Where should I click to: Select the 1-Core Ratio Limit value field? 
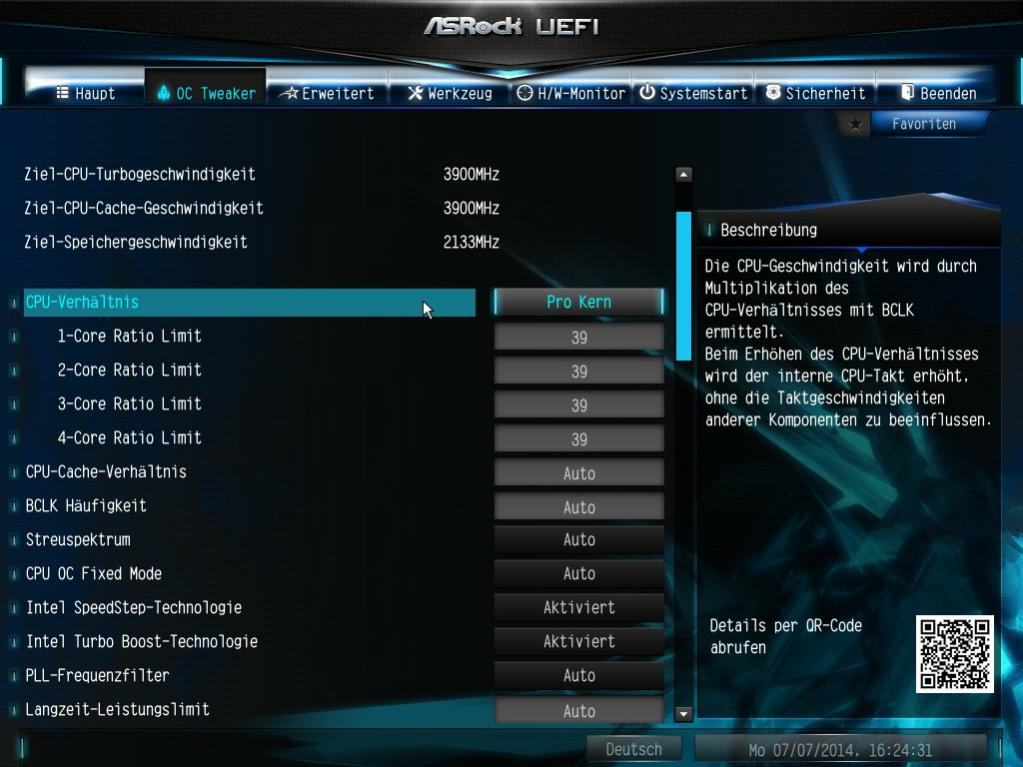point(579,337)
